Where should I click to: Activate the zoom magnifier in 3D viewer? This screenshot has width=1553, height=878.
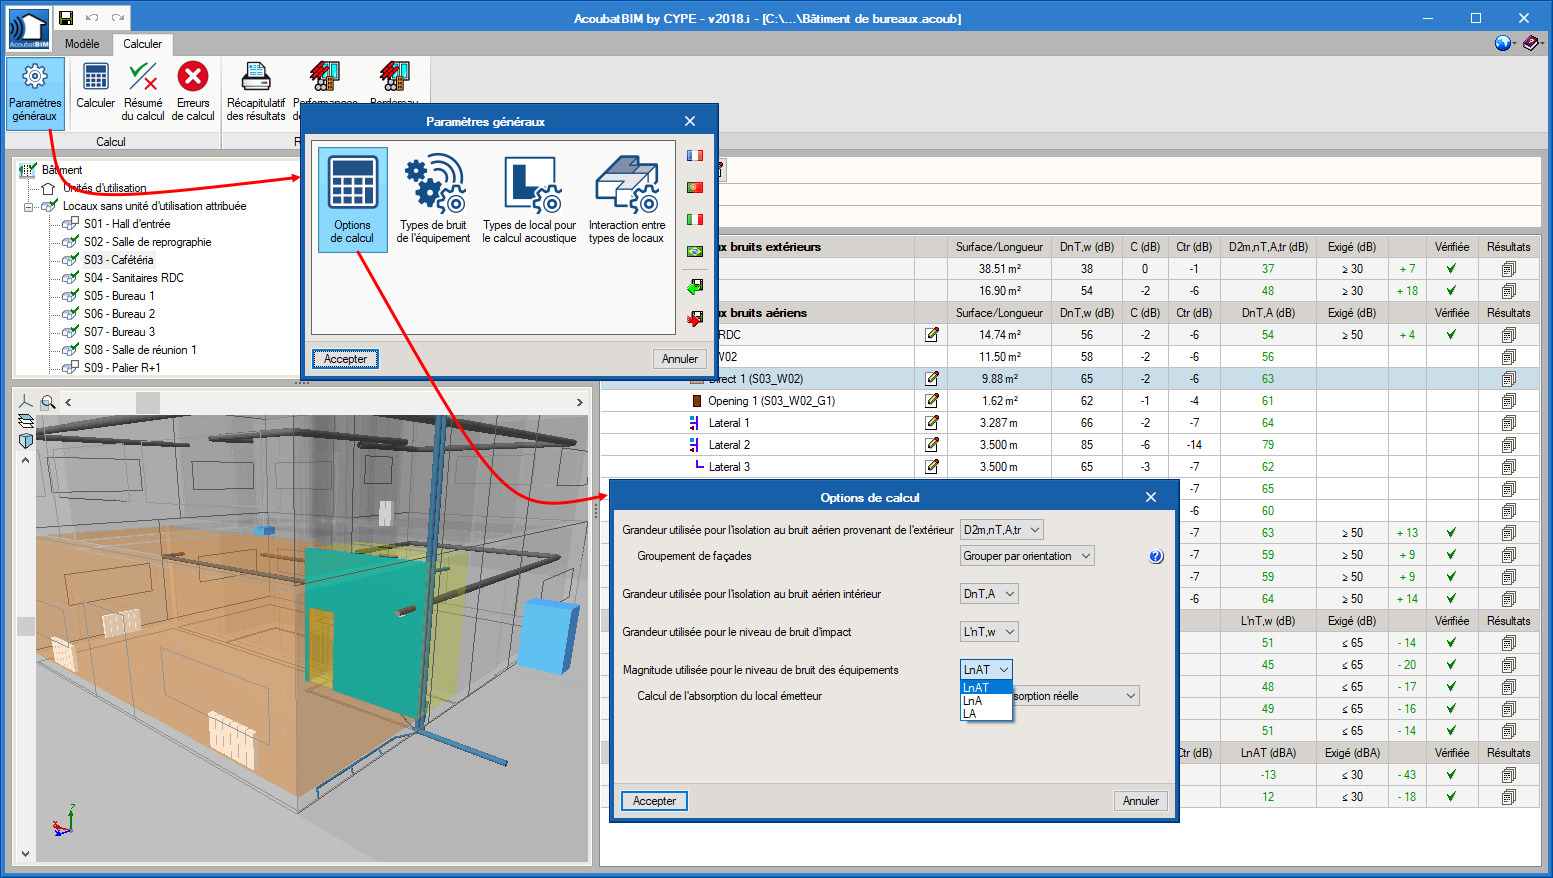click(48, 402)
